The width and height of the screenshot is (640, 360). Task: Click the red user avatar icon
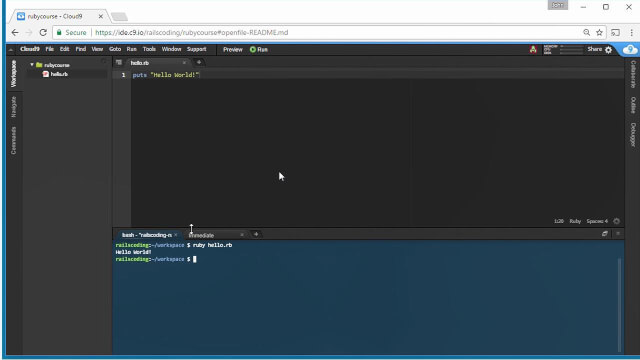point(533,50)
